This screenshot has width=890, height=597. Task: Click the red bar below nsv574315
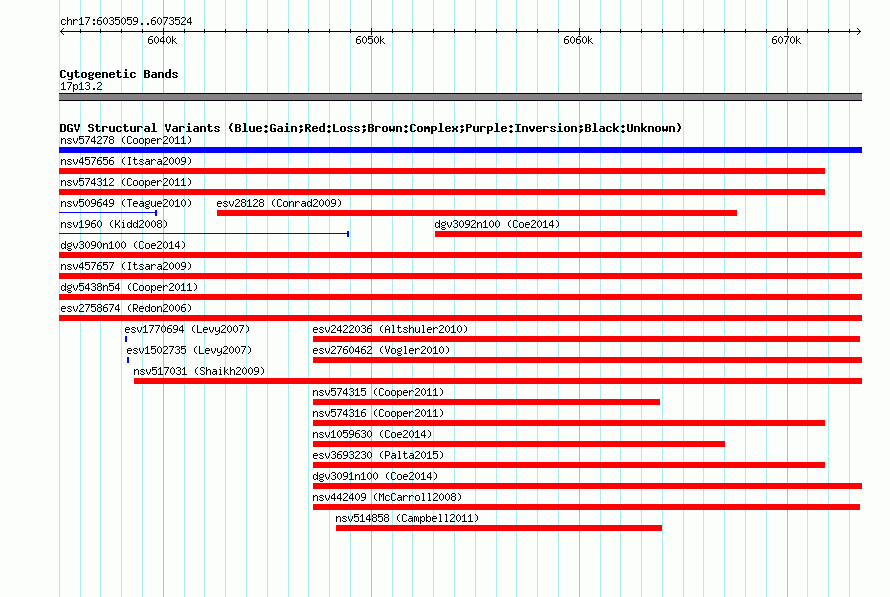486,402
